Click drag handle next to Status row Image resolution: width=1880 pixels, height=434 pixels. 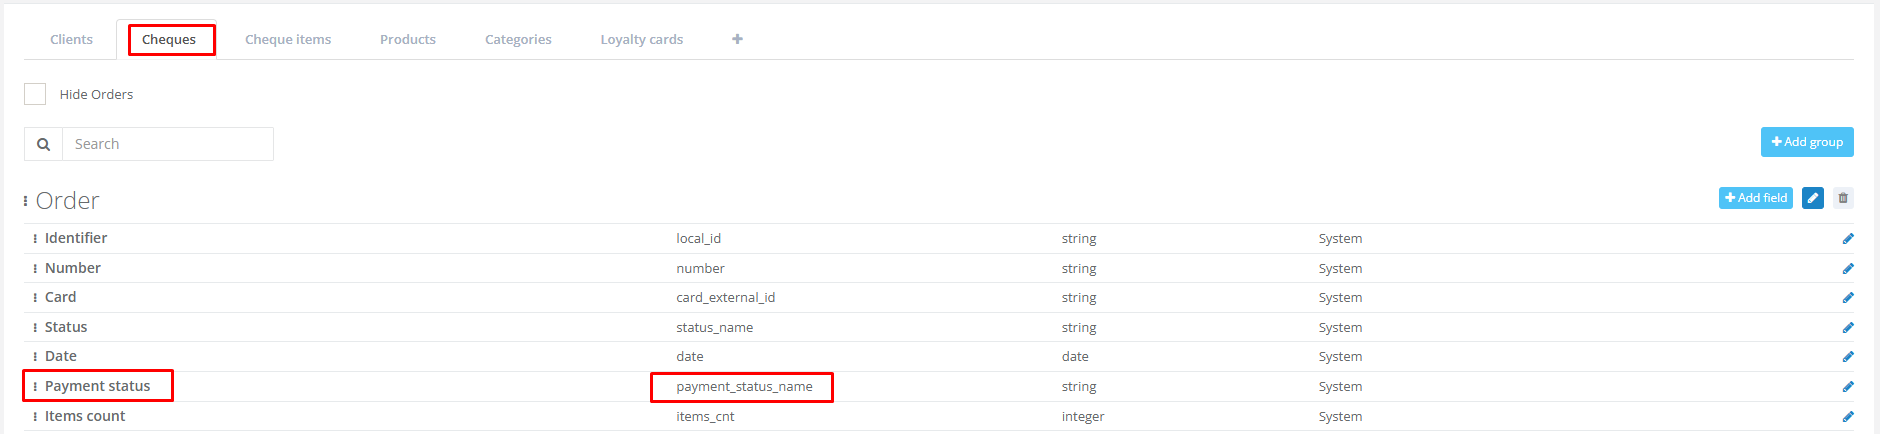(35, 328)
